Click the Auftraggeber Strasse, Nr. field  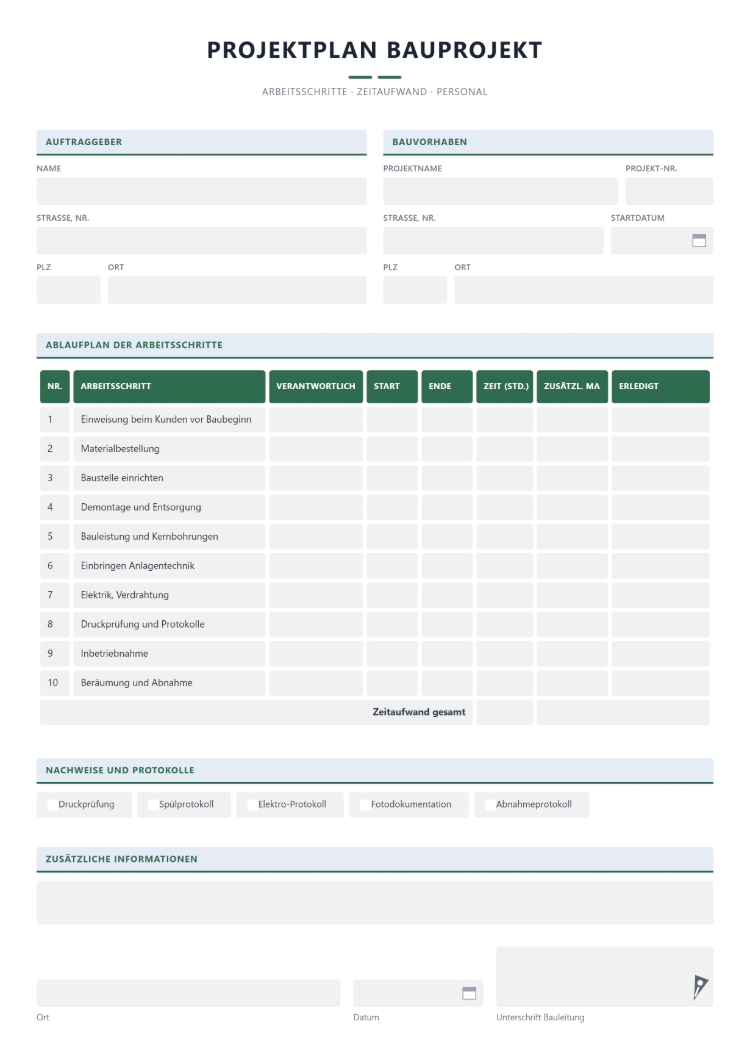pos(202,241)
